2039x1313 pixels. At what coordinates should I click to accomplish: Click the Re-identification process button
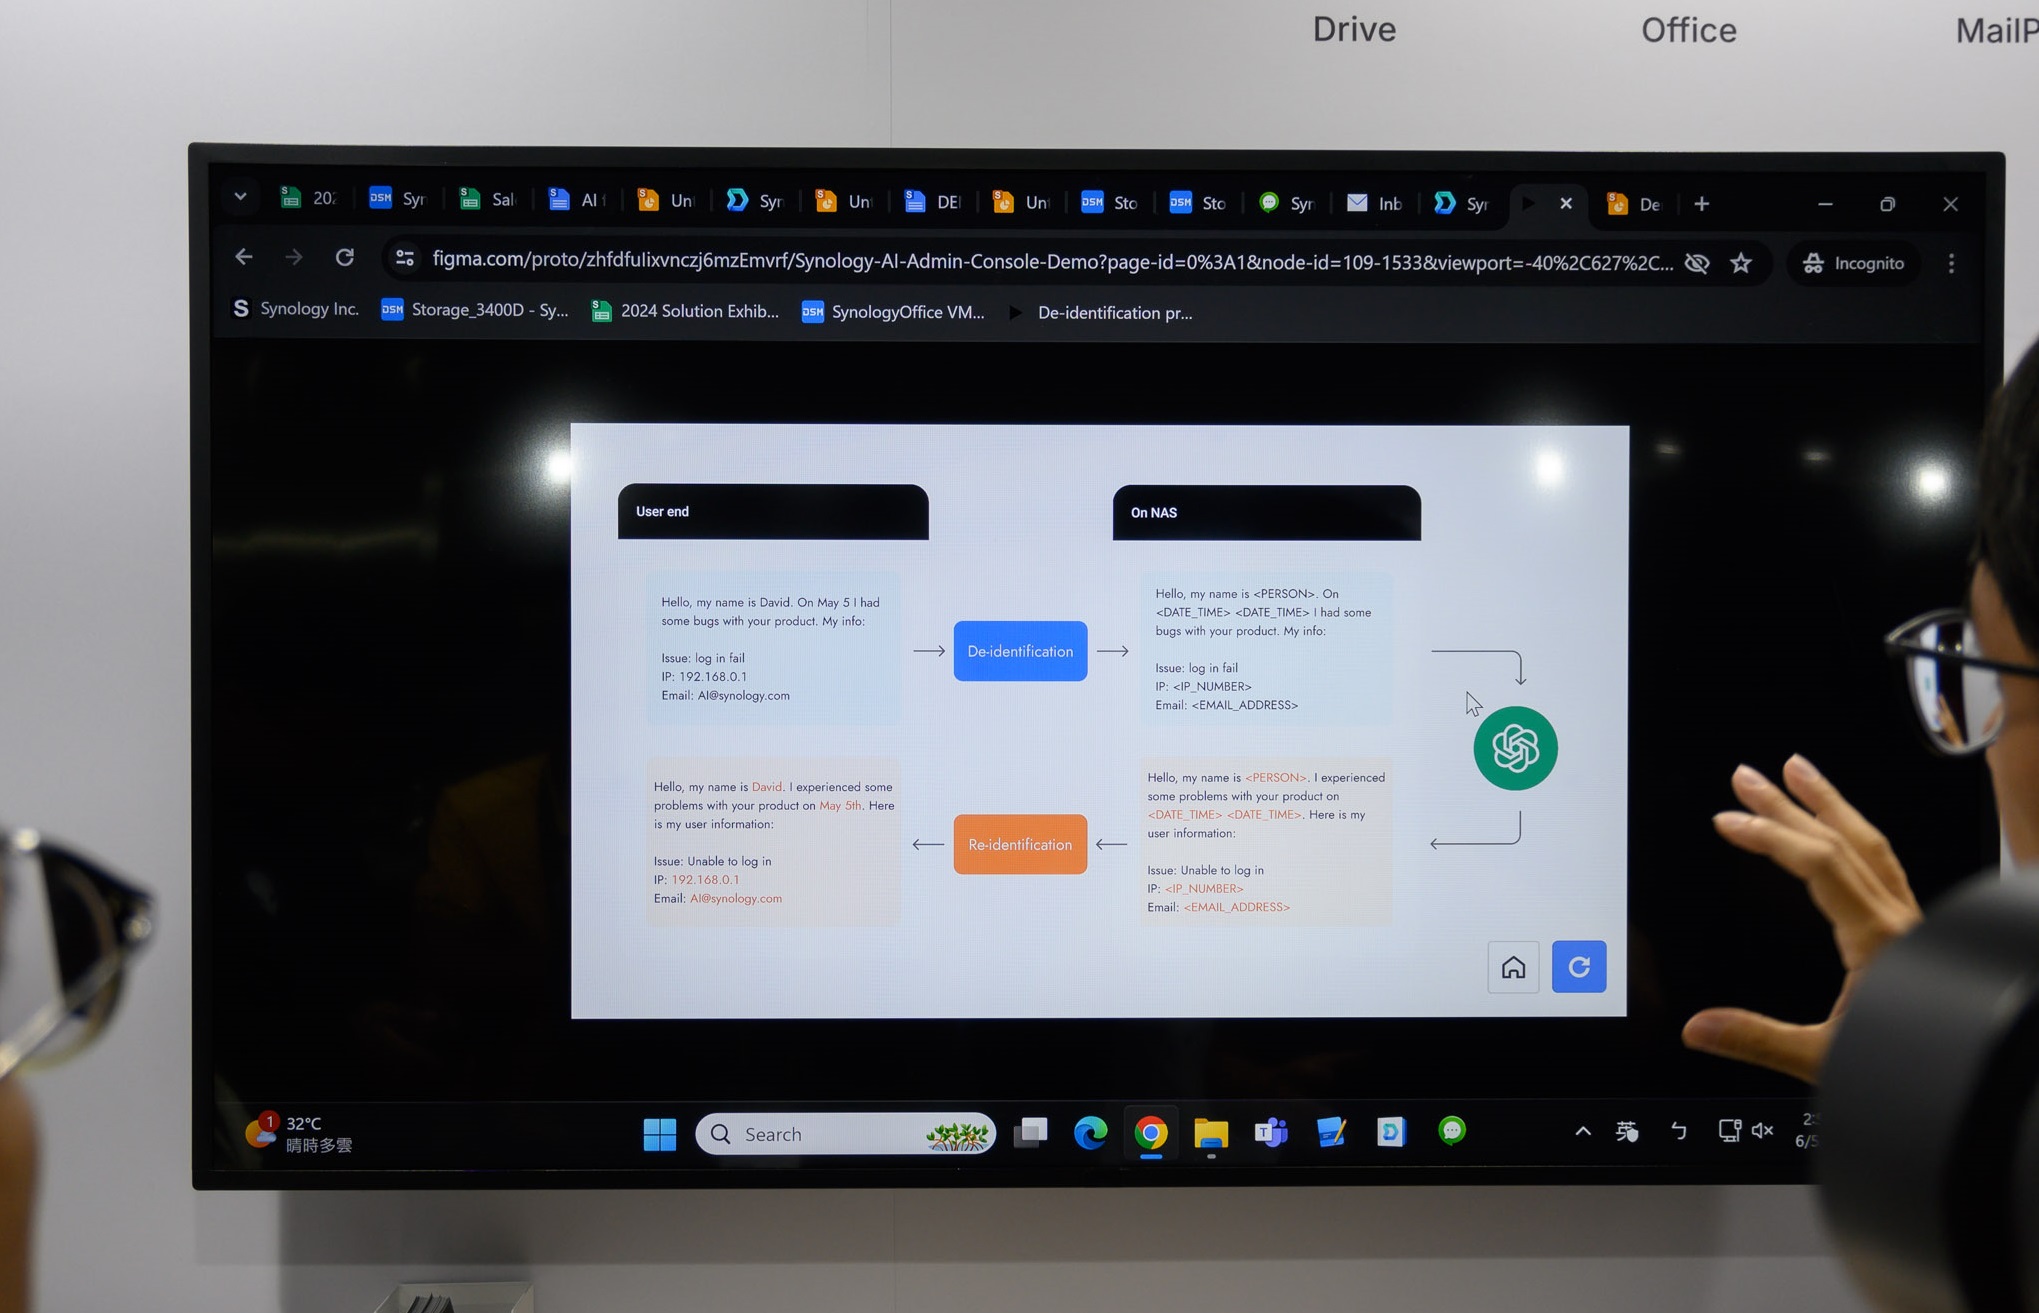pos(1020,843)
